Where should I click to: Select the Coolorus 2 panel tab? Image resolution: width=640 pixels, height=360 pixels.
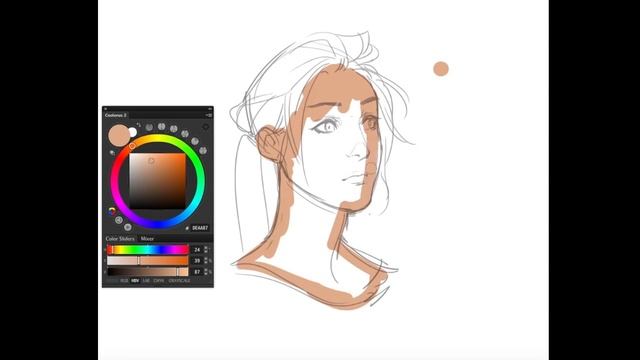(x=116, y=115)
